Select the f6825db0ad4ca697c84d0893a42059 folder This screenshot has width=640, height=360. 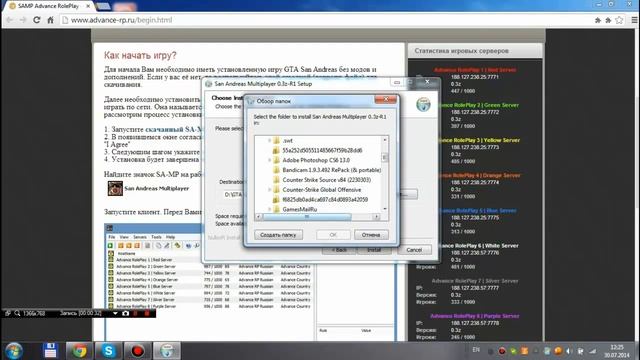pos(325,200)
